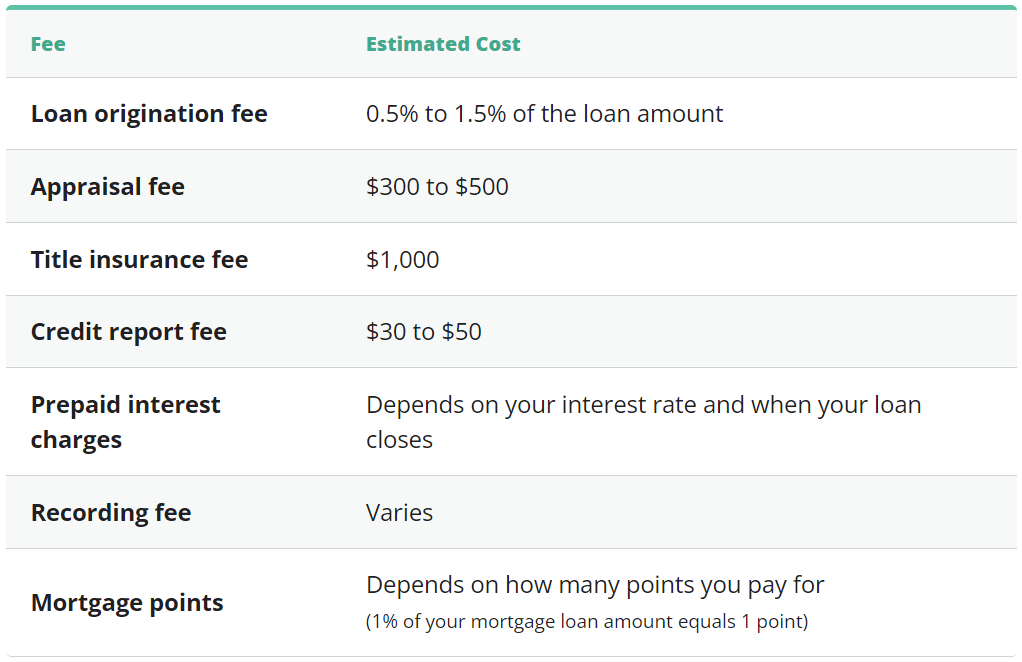Select the Prepaid interest charges label
The height and width of the screenshot is (662, 1022).
tap(125, 422)
